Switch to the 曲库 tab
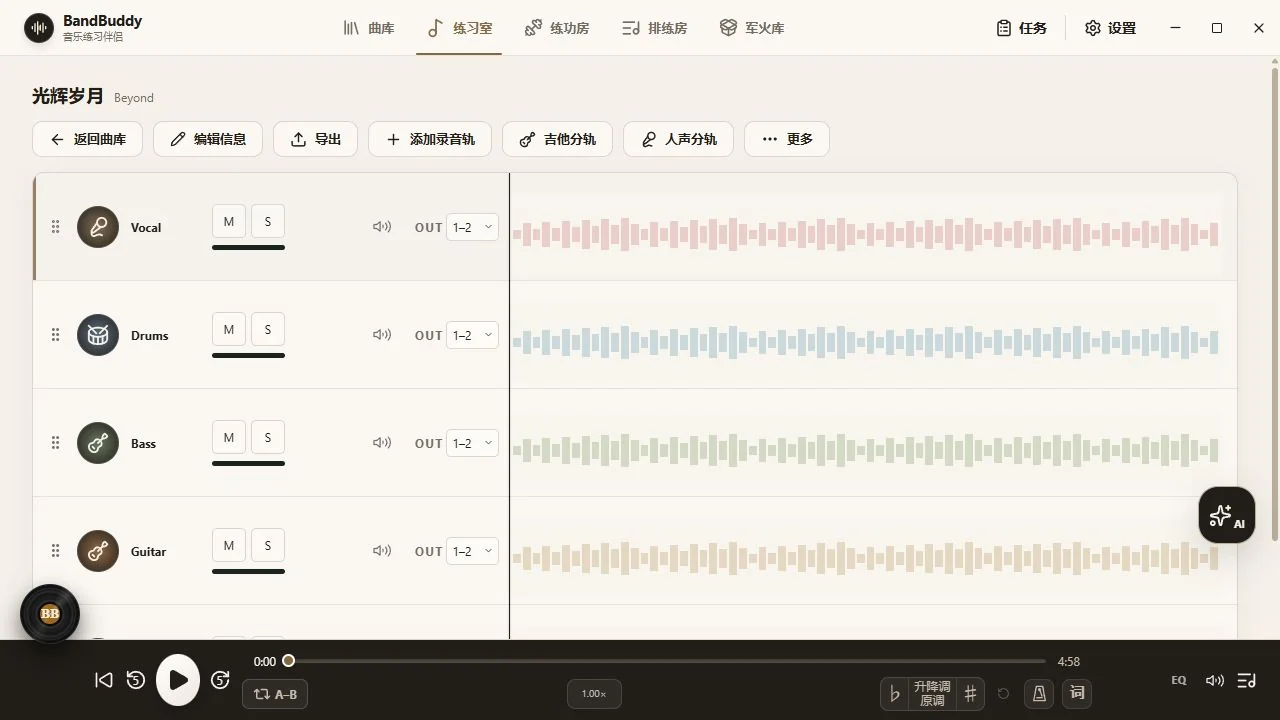1280x720 pixels. pyautogui.click(x=369, y=28)
